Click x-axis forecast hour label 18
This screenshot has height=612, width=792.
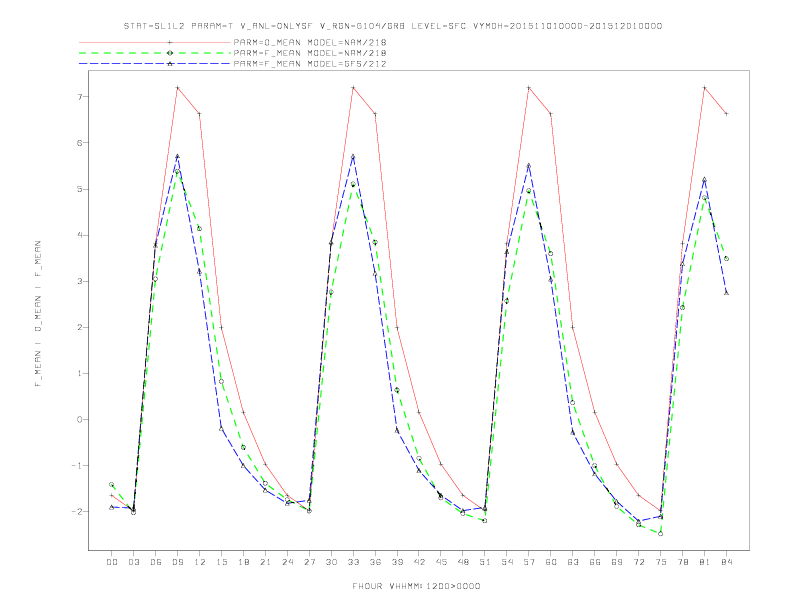pos(243,562)
